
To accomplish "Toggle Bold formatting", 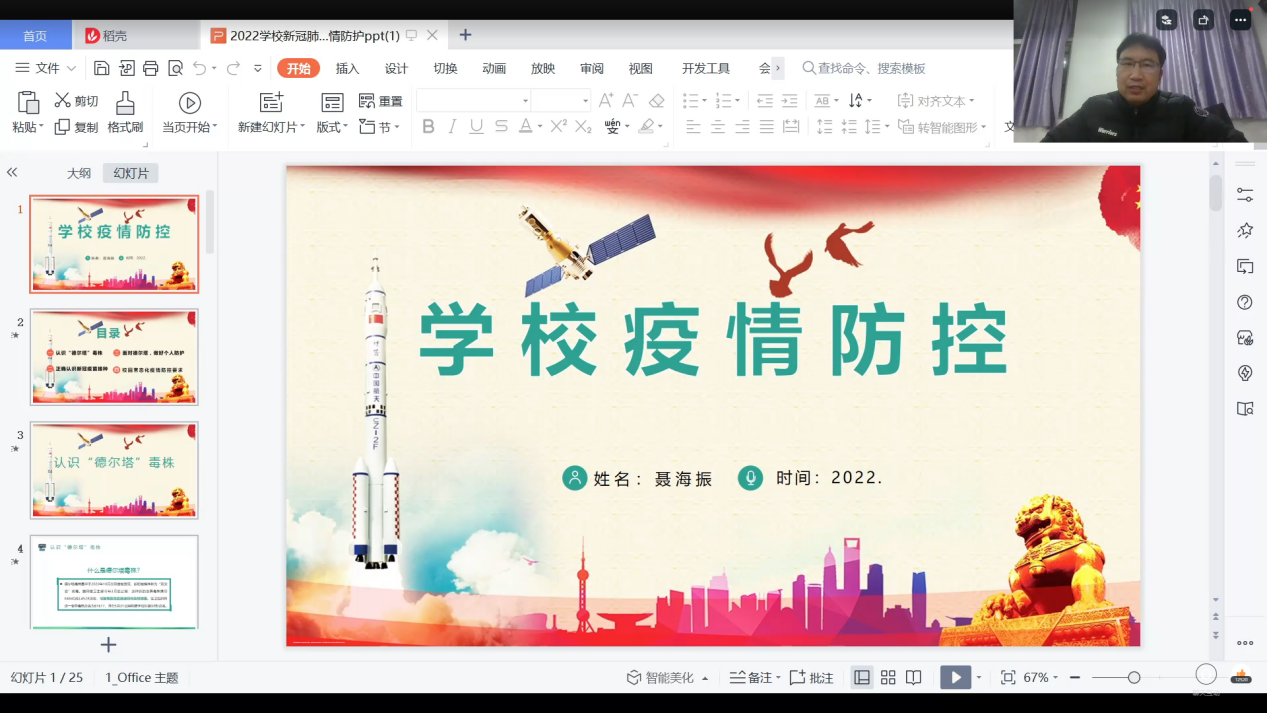I will pyautogui.click(x=428, y=126).
